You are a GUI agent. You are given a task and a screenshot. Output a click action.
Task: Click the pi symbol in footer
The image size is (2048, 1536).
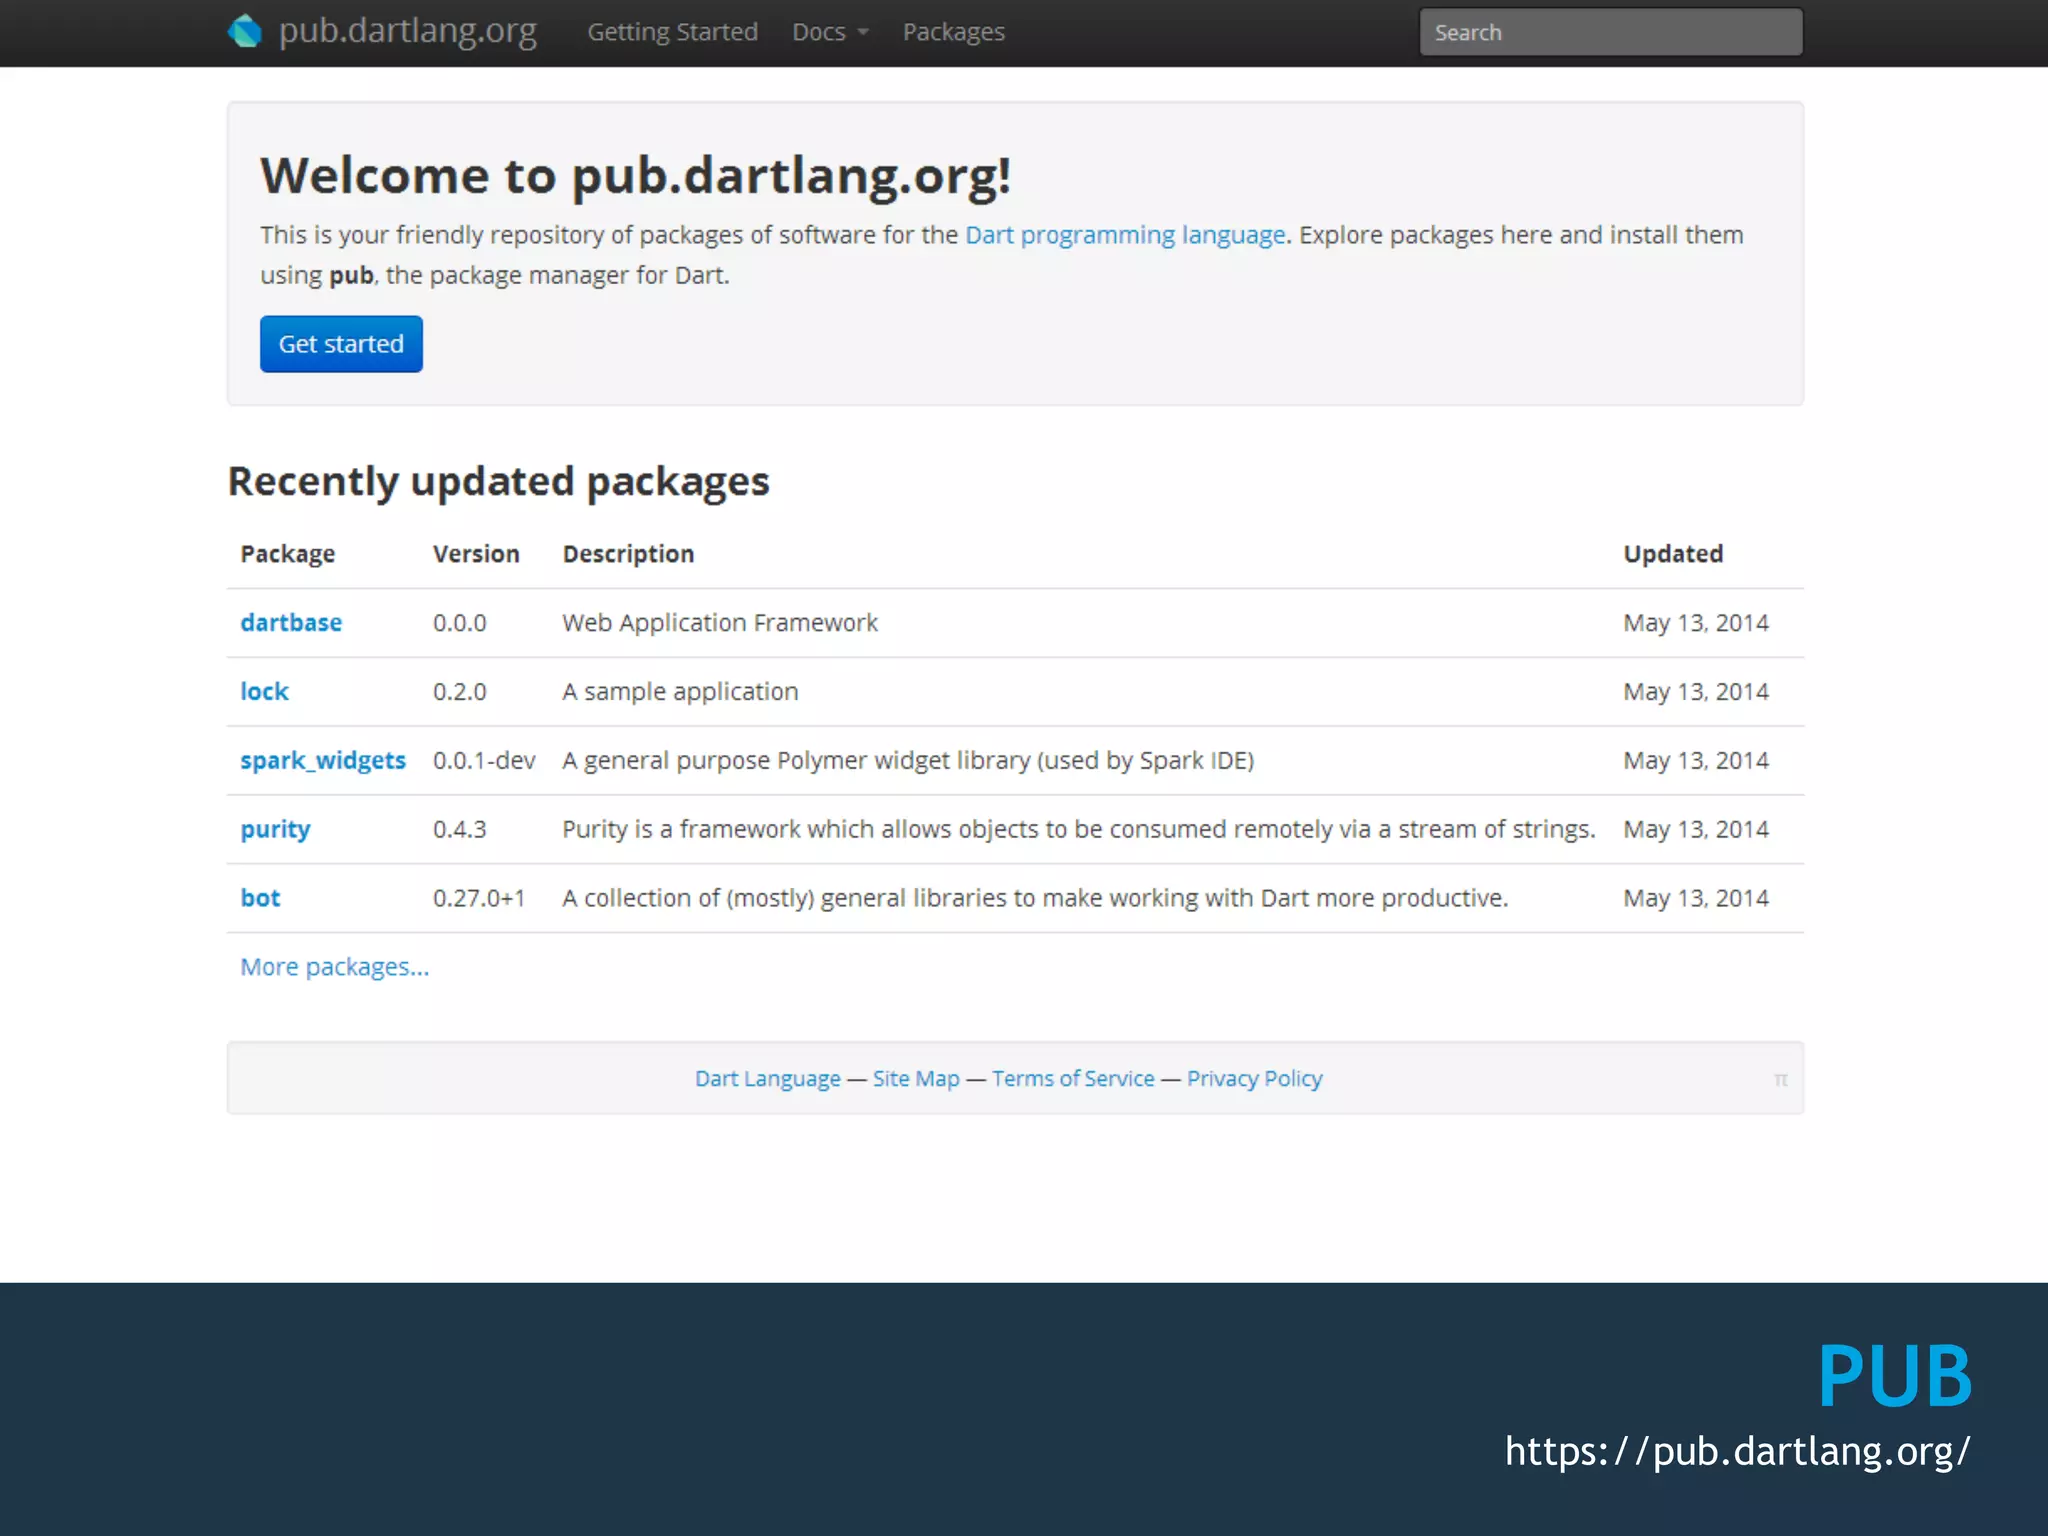point(1780,1080)
